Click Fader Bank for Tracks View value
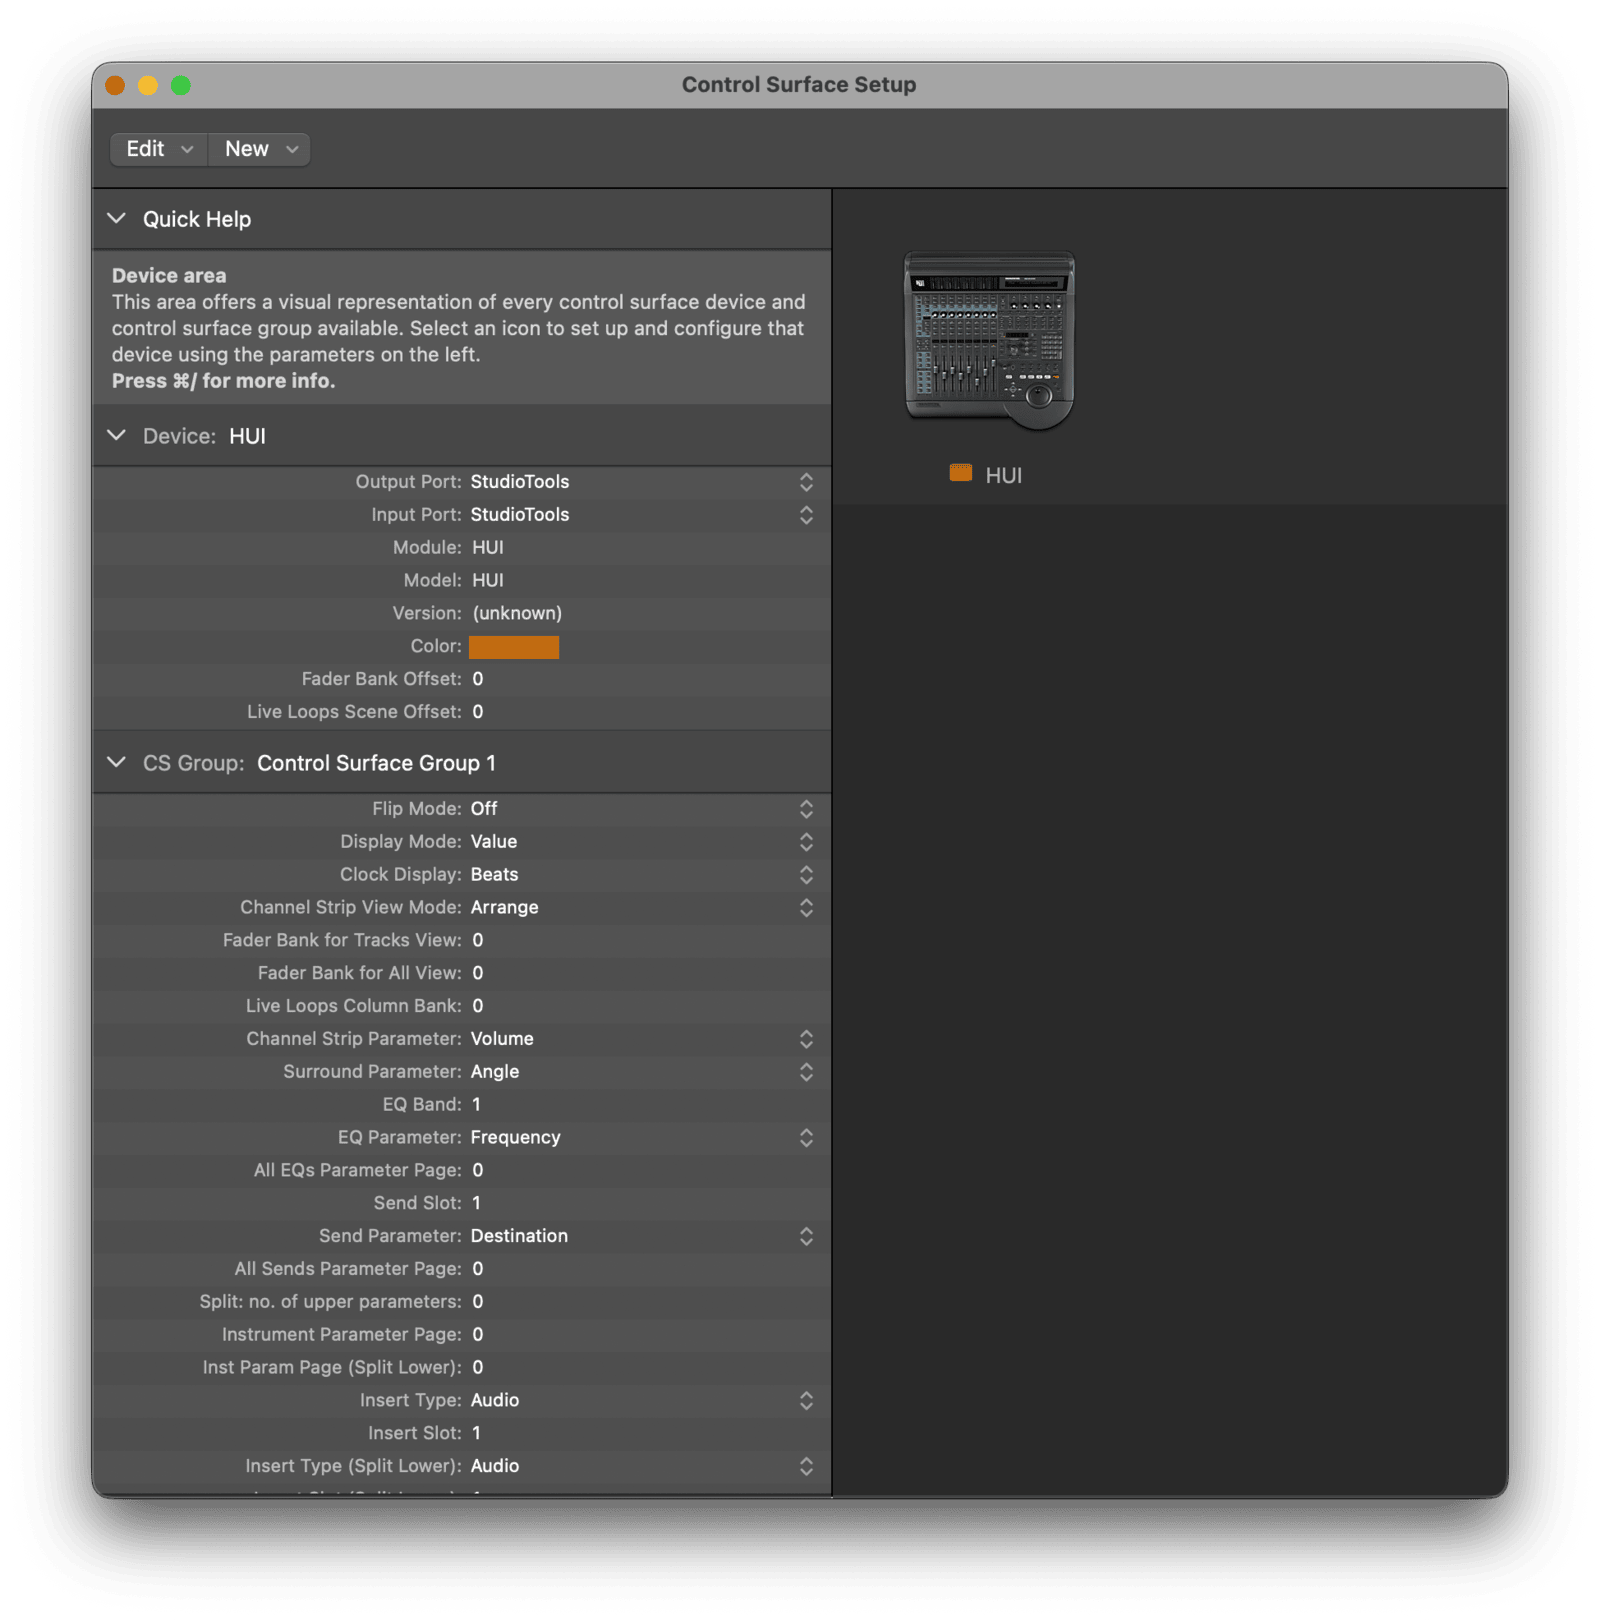The width and height of the screenshot is (1600, 1620). (x=478, y=940)
